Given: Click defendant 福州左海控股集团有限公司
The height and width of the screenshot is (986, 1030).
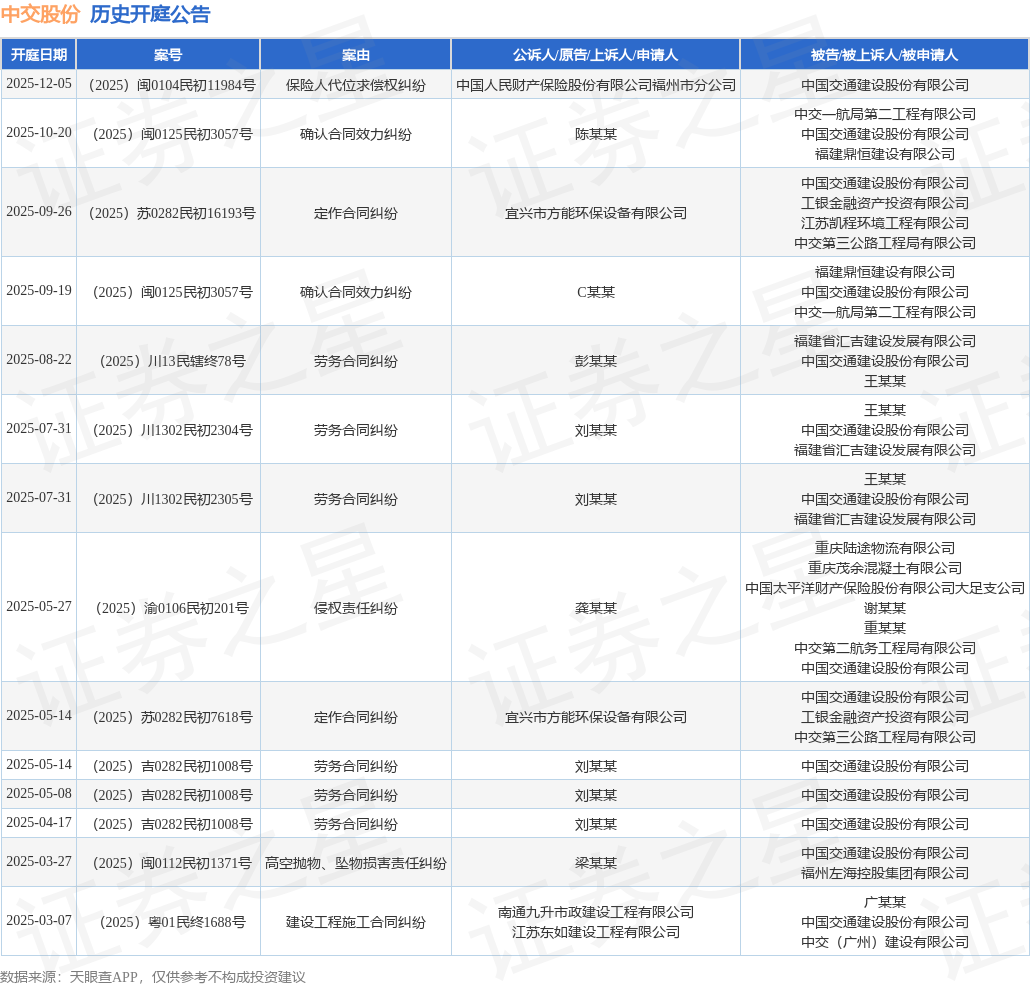Looking at the screenshot, I should pyautogui.click(x=885, y=872).
